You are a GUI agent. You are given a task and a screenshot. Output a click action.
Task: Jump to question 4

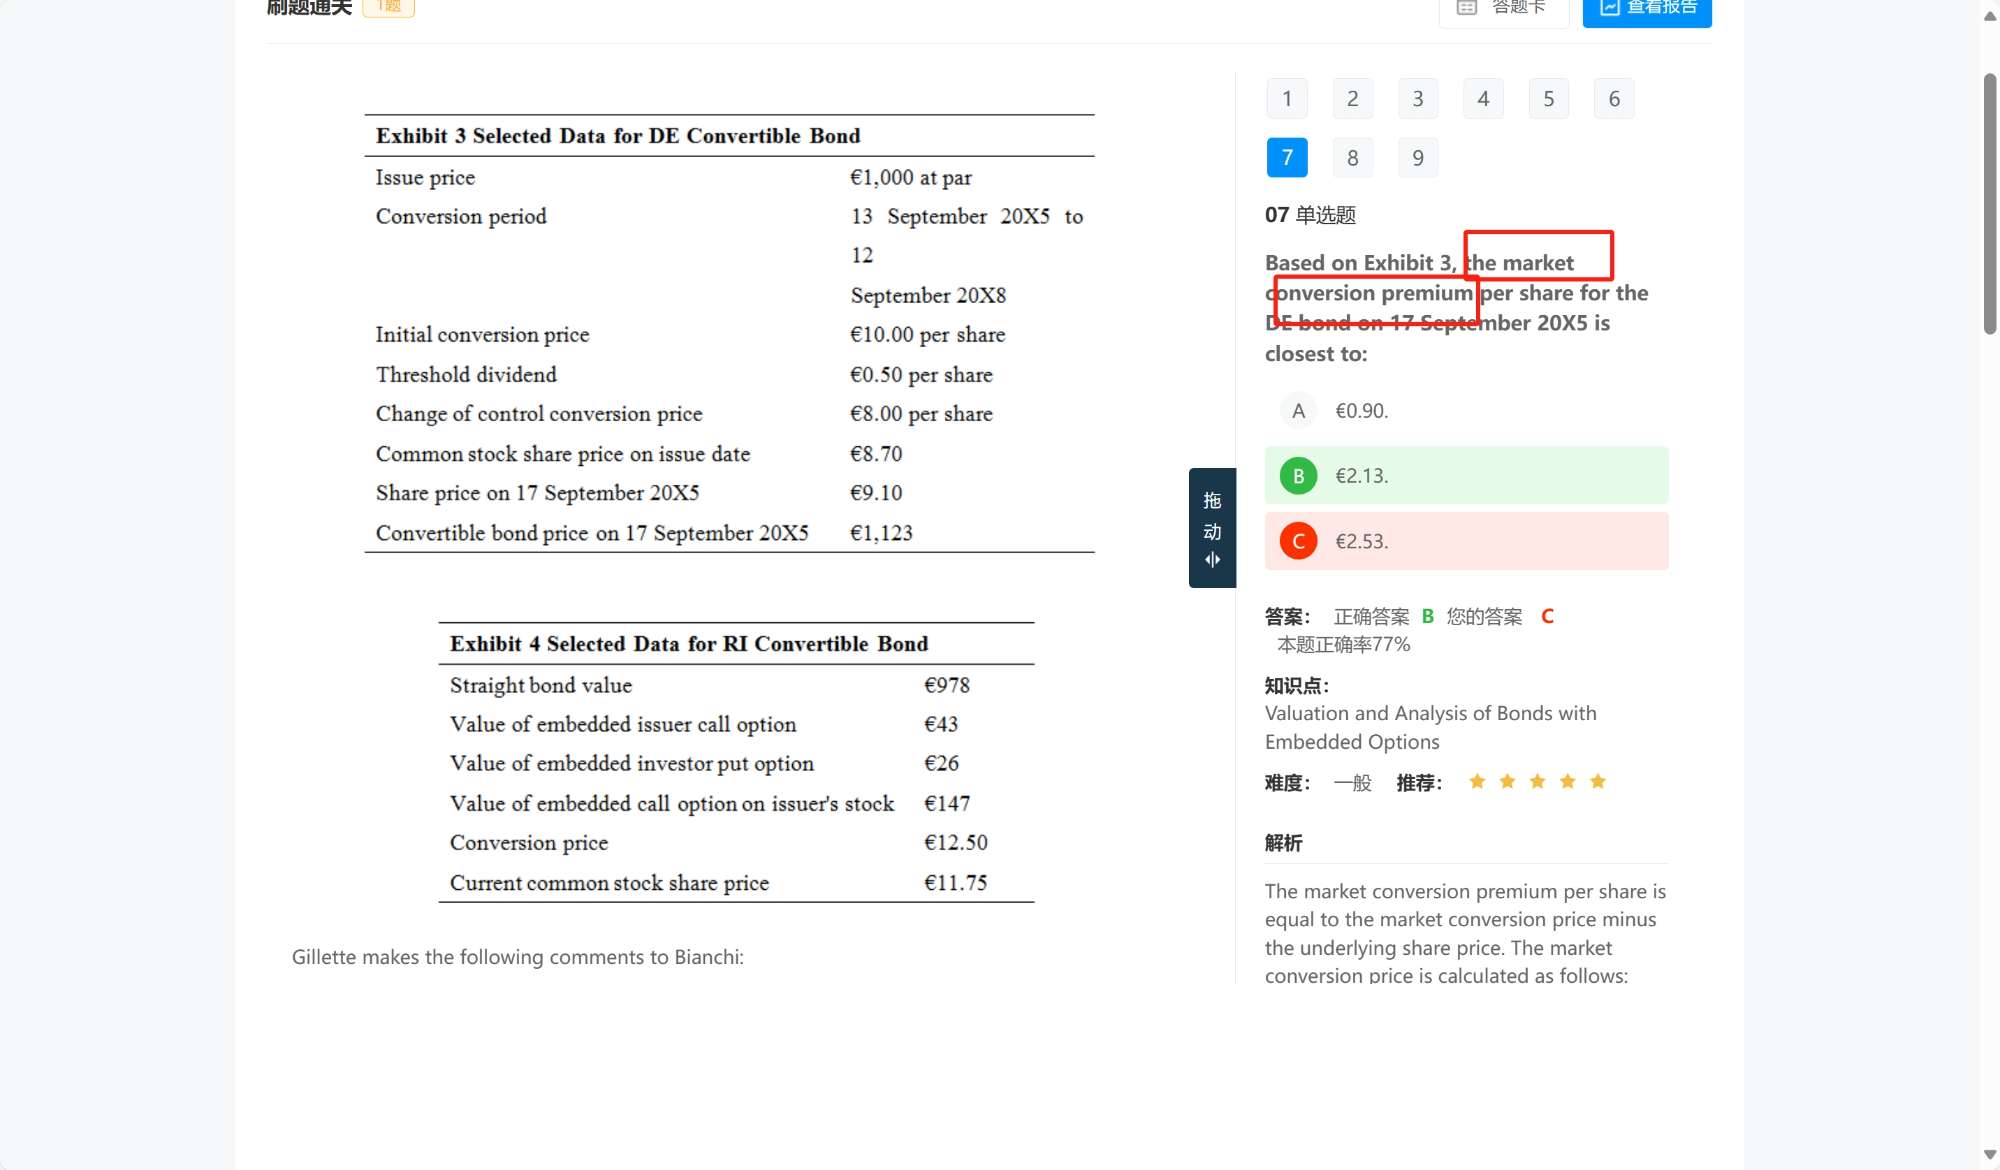point(1483,99)
